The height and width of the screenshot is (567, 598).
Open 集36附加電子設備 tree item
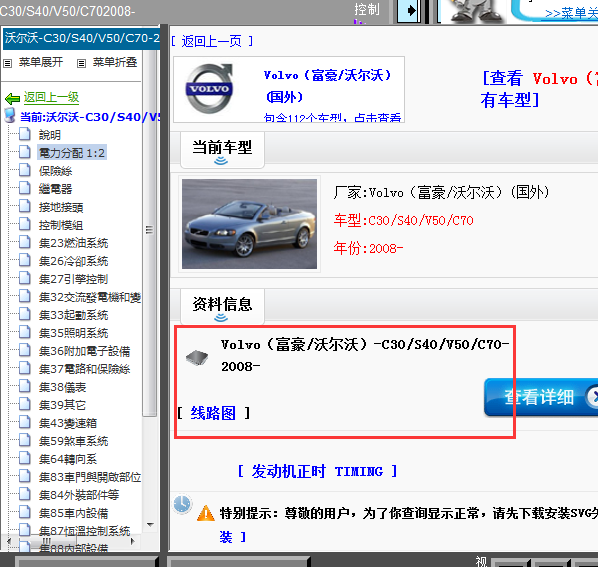(x=84, y=351)
